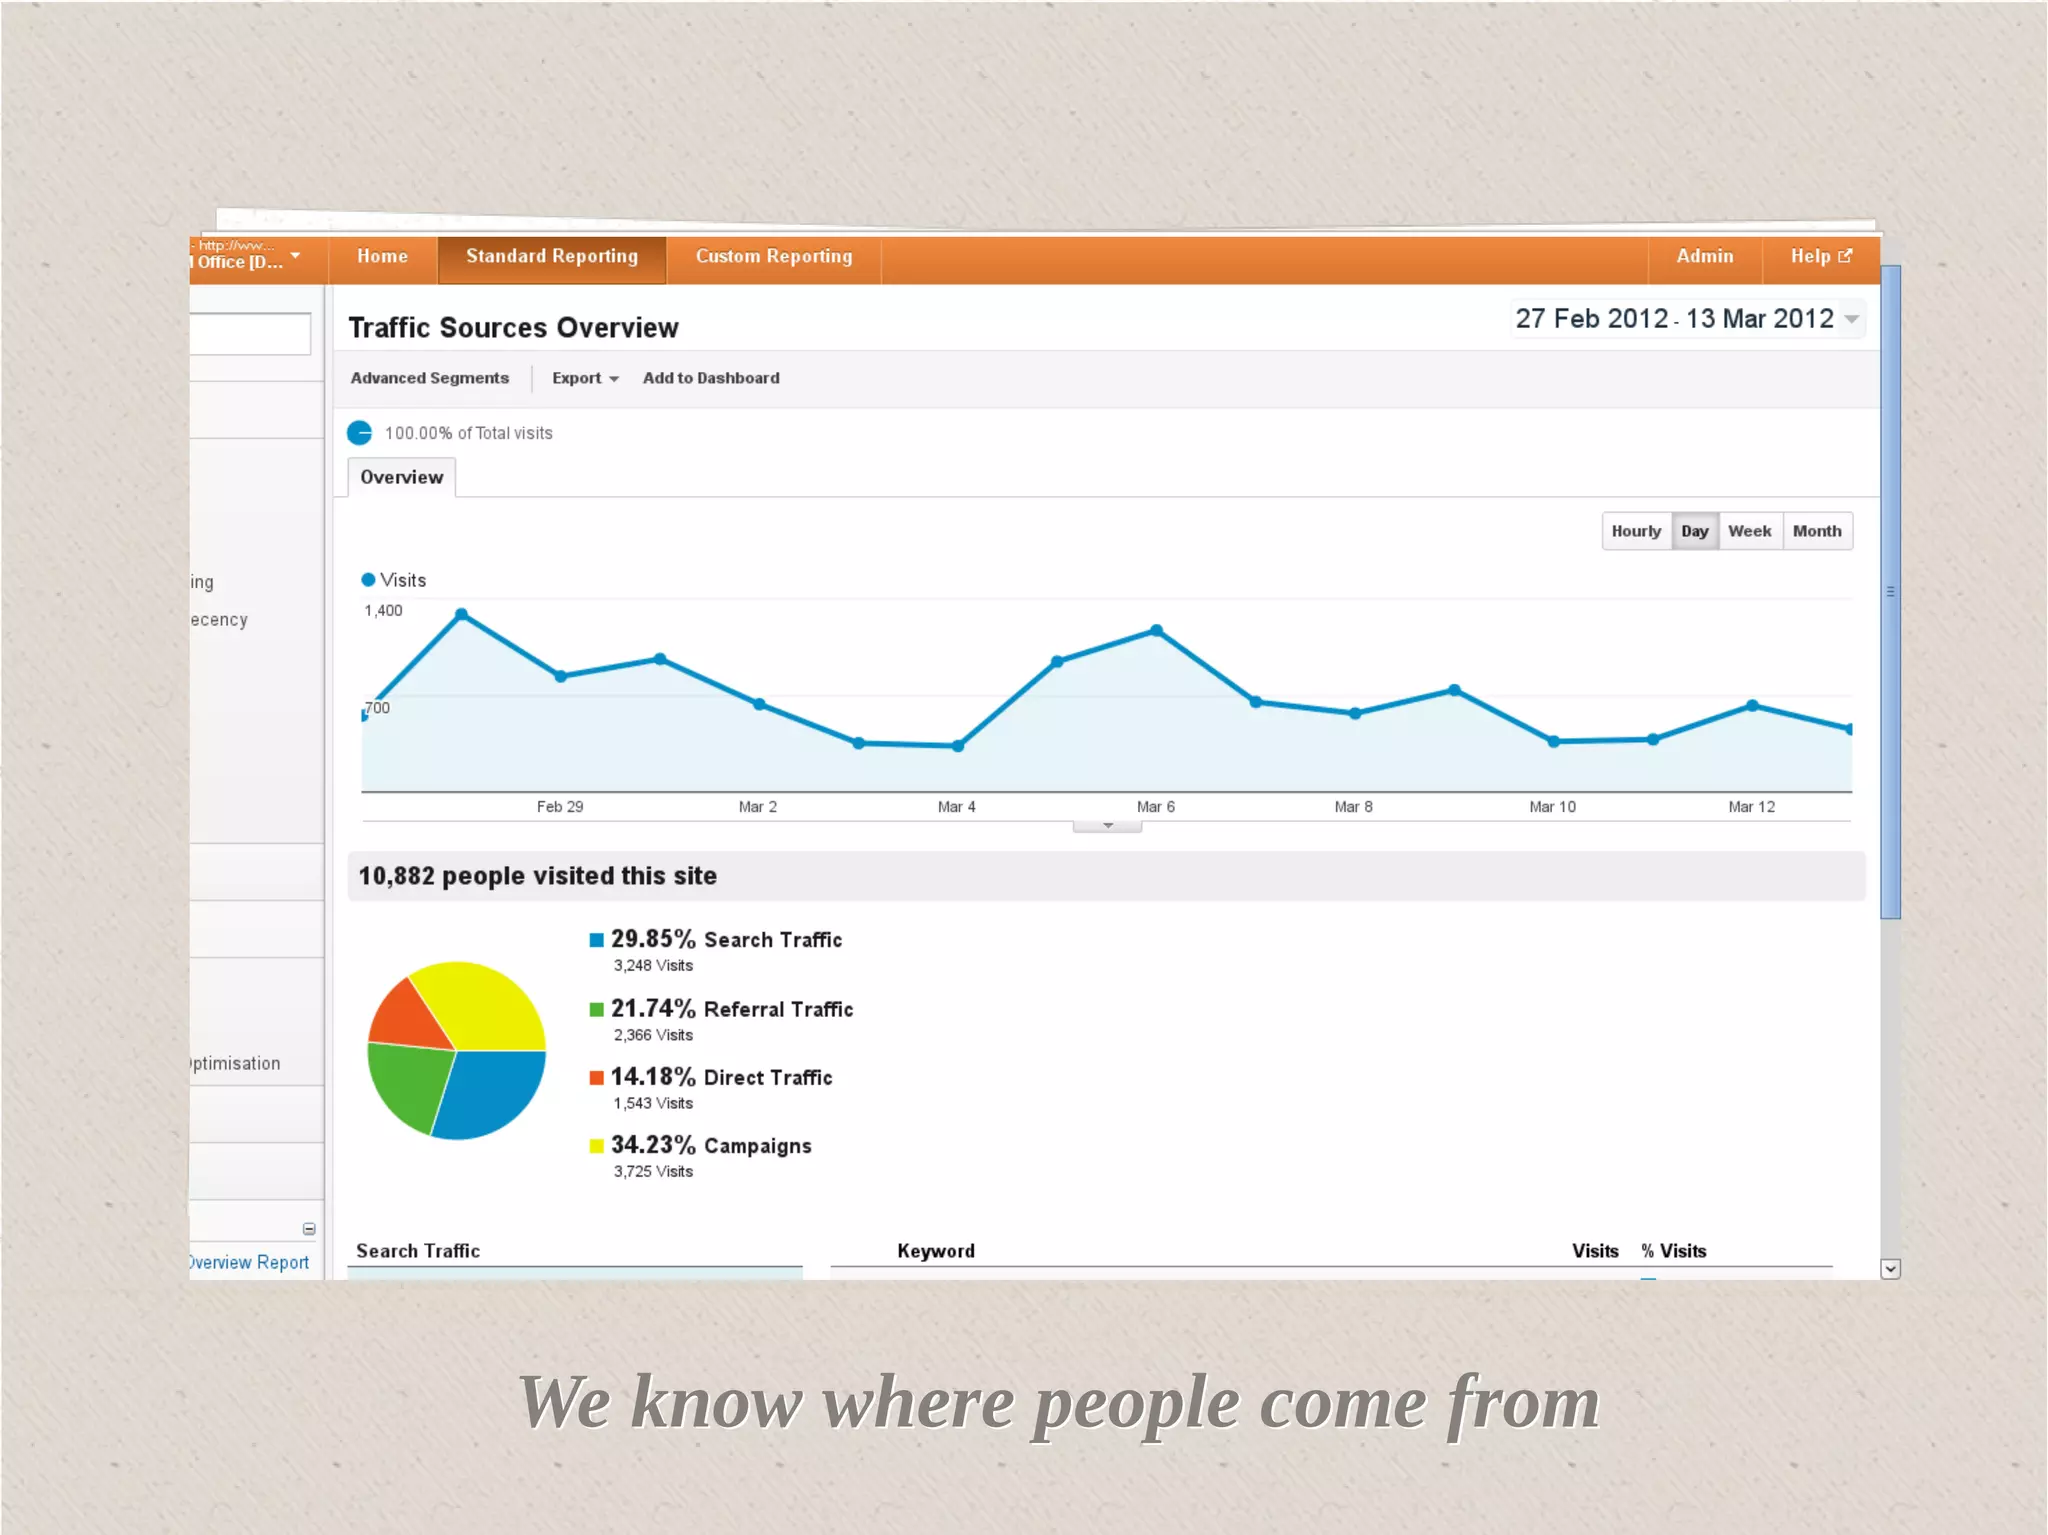Click the scroll down arrow on scrollbar
Viewport: 2048px width, 1535px height.
coord(1889,1269)
